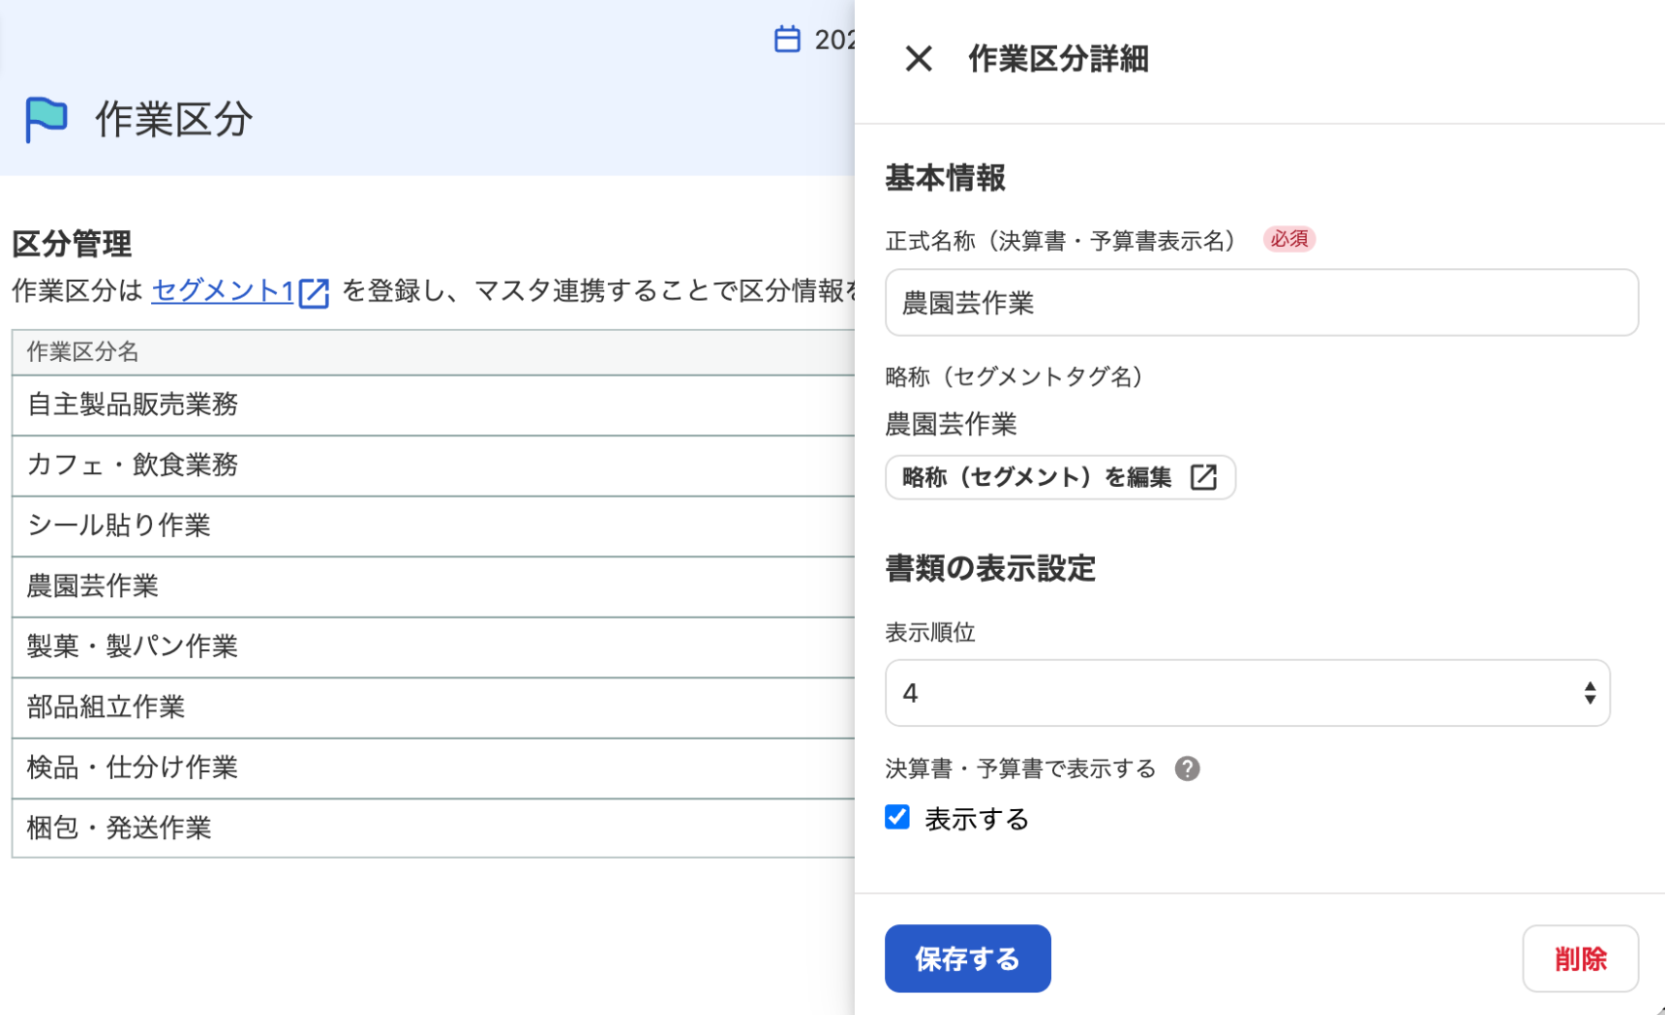Image resolution: width=1665 pixels, height=1016 pixels.
Task: Uncheck the 表示する checkbox
Action: coord(897,817)
